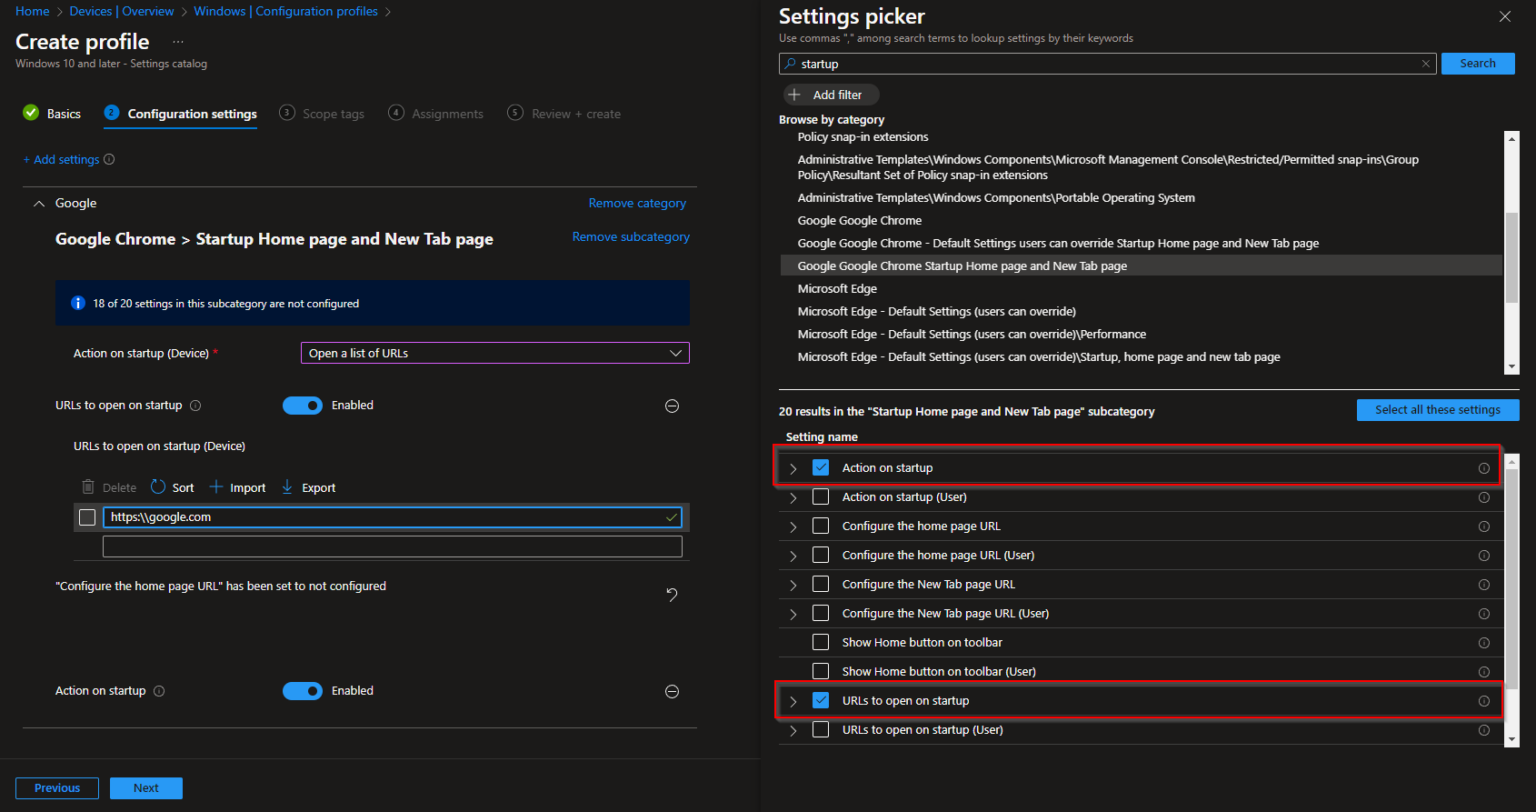1536x812 pixels.
Task: Check Action on startup (User) setting
Action: pos(821,497)
